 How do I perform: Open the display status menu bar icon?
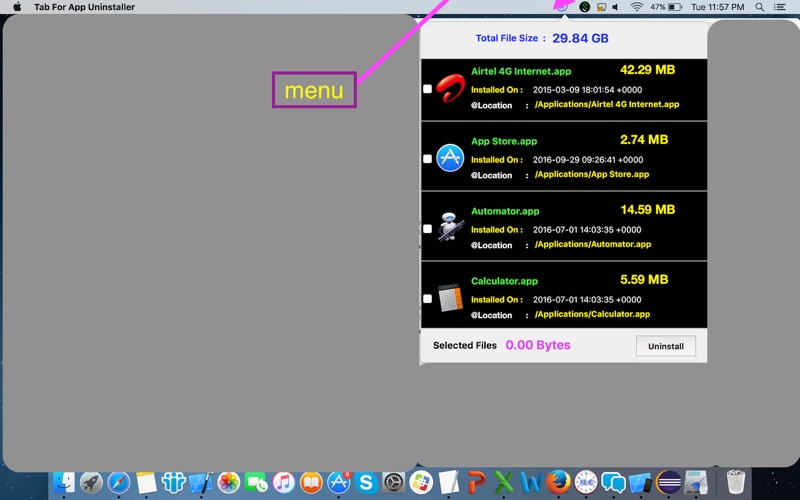(602, 7)
